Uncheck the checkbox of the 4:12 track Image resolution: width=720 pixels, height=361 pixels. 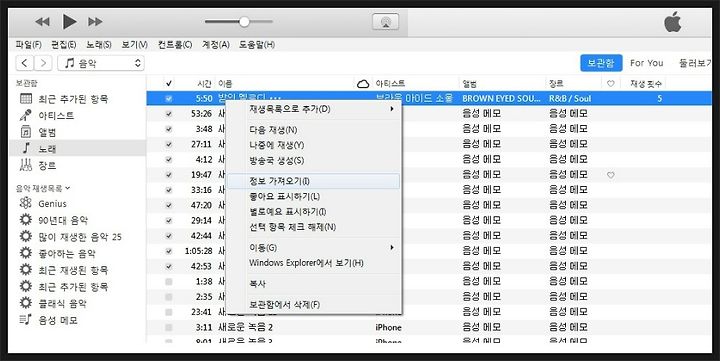coord(169,159)
